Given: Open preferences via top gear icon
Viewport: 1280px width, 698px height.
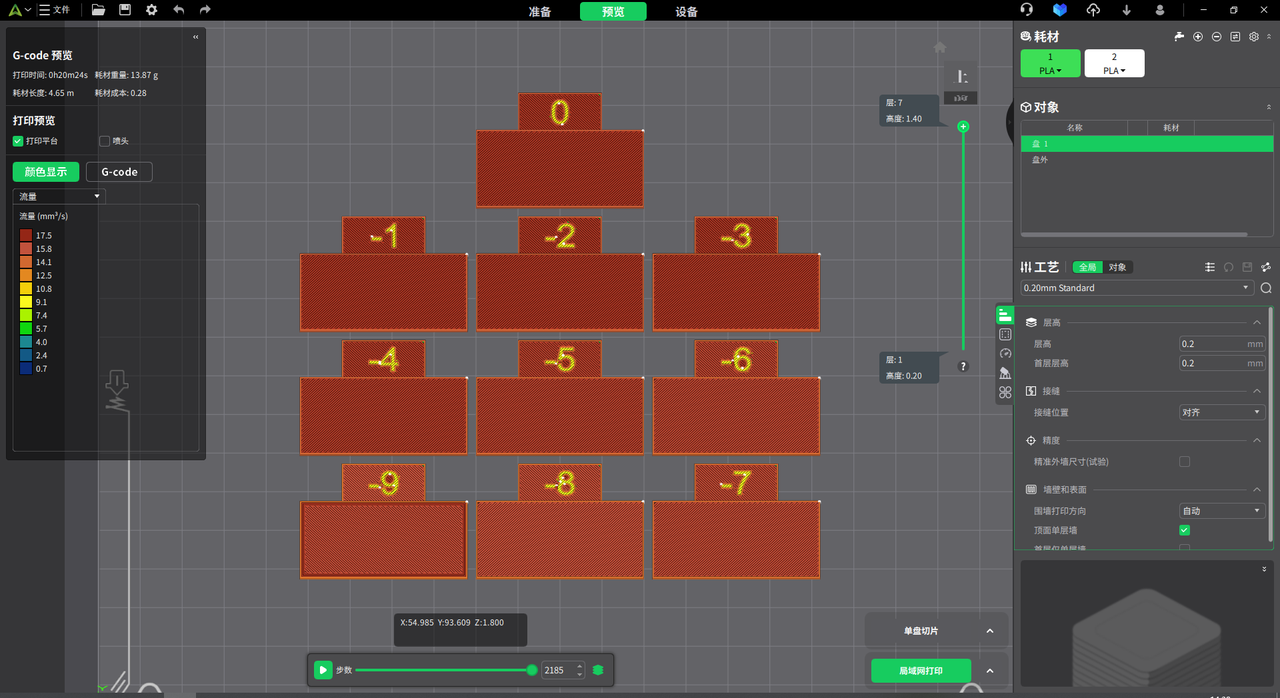Looking at the screenshot, I should coord(151,10).
